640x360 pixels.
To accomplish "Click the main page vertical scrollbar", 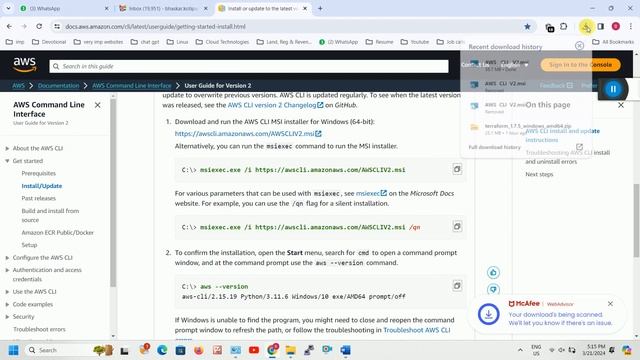I will coord(636,220).
